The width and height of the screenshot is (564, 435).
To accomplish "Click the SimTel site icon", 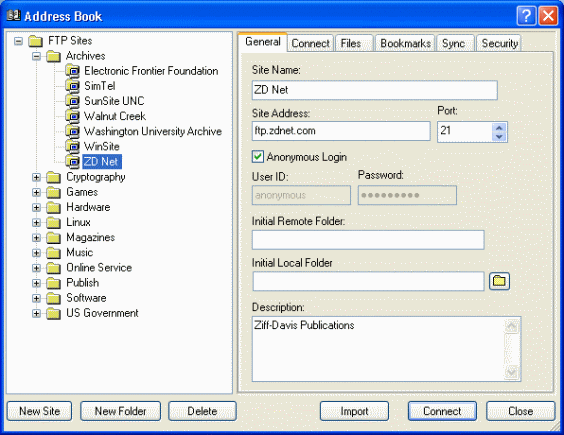I will pos(73,86).
